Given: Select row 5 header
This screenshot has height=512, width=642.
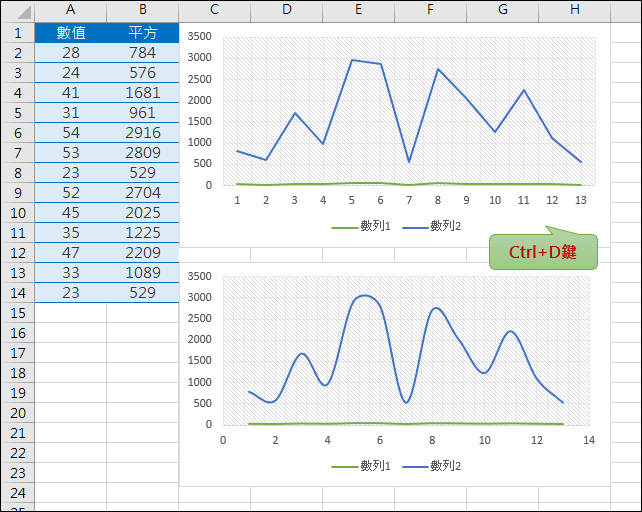Looking at the screenshot, I should click(x=18, y=113).
